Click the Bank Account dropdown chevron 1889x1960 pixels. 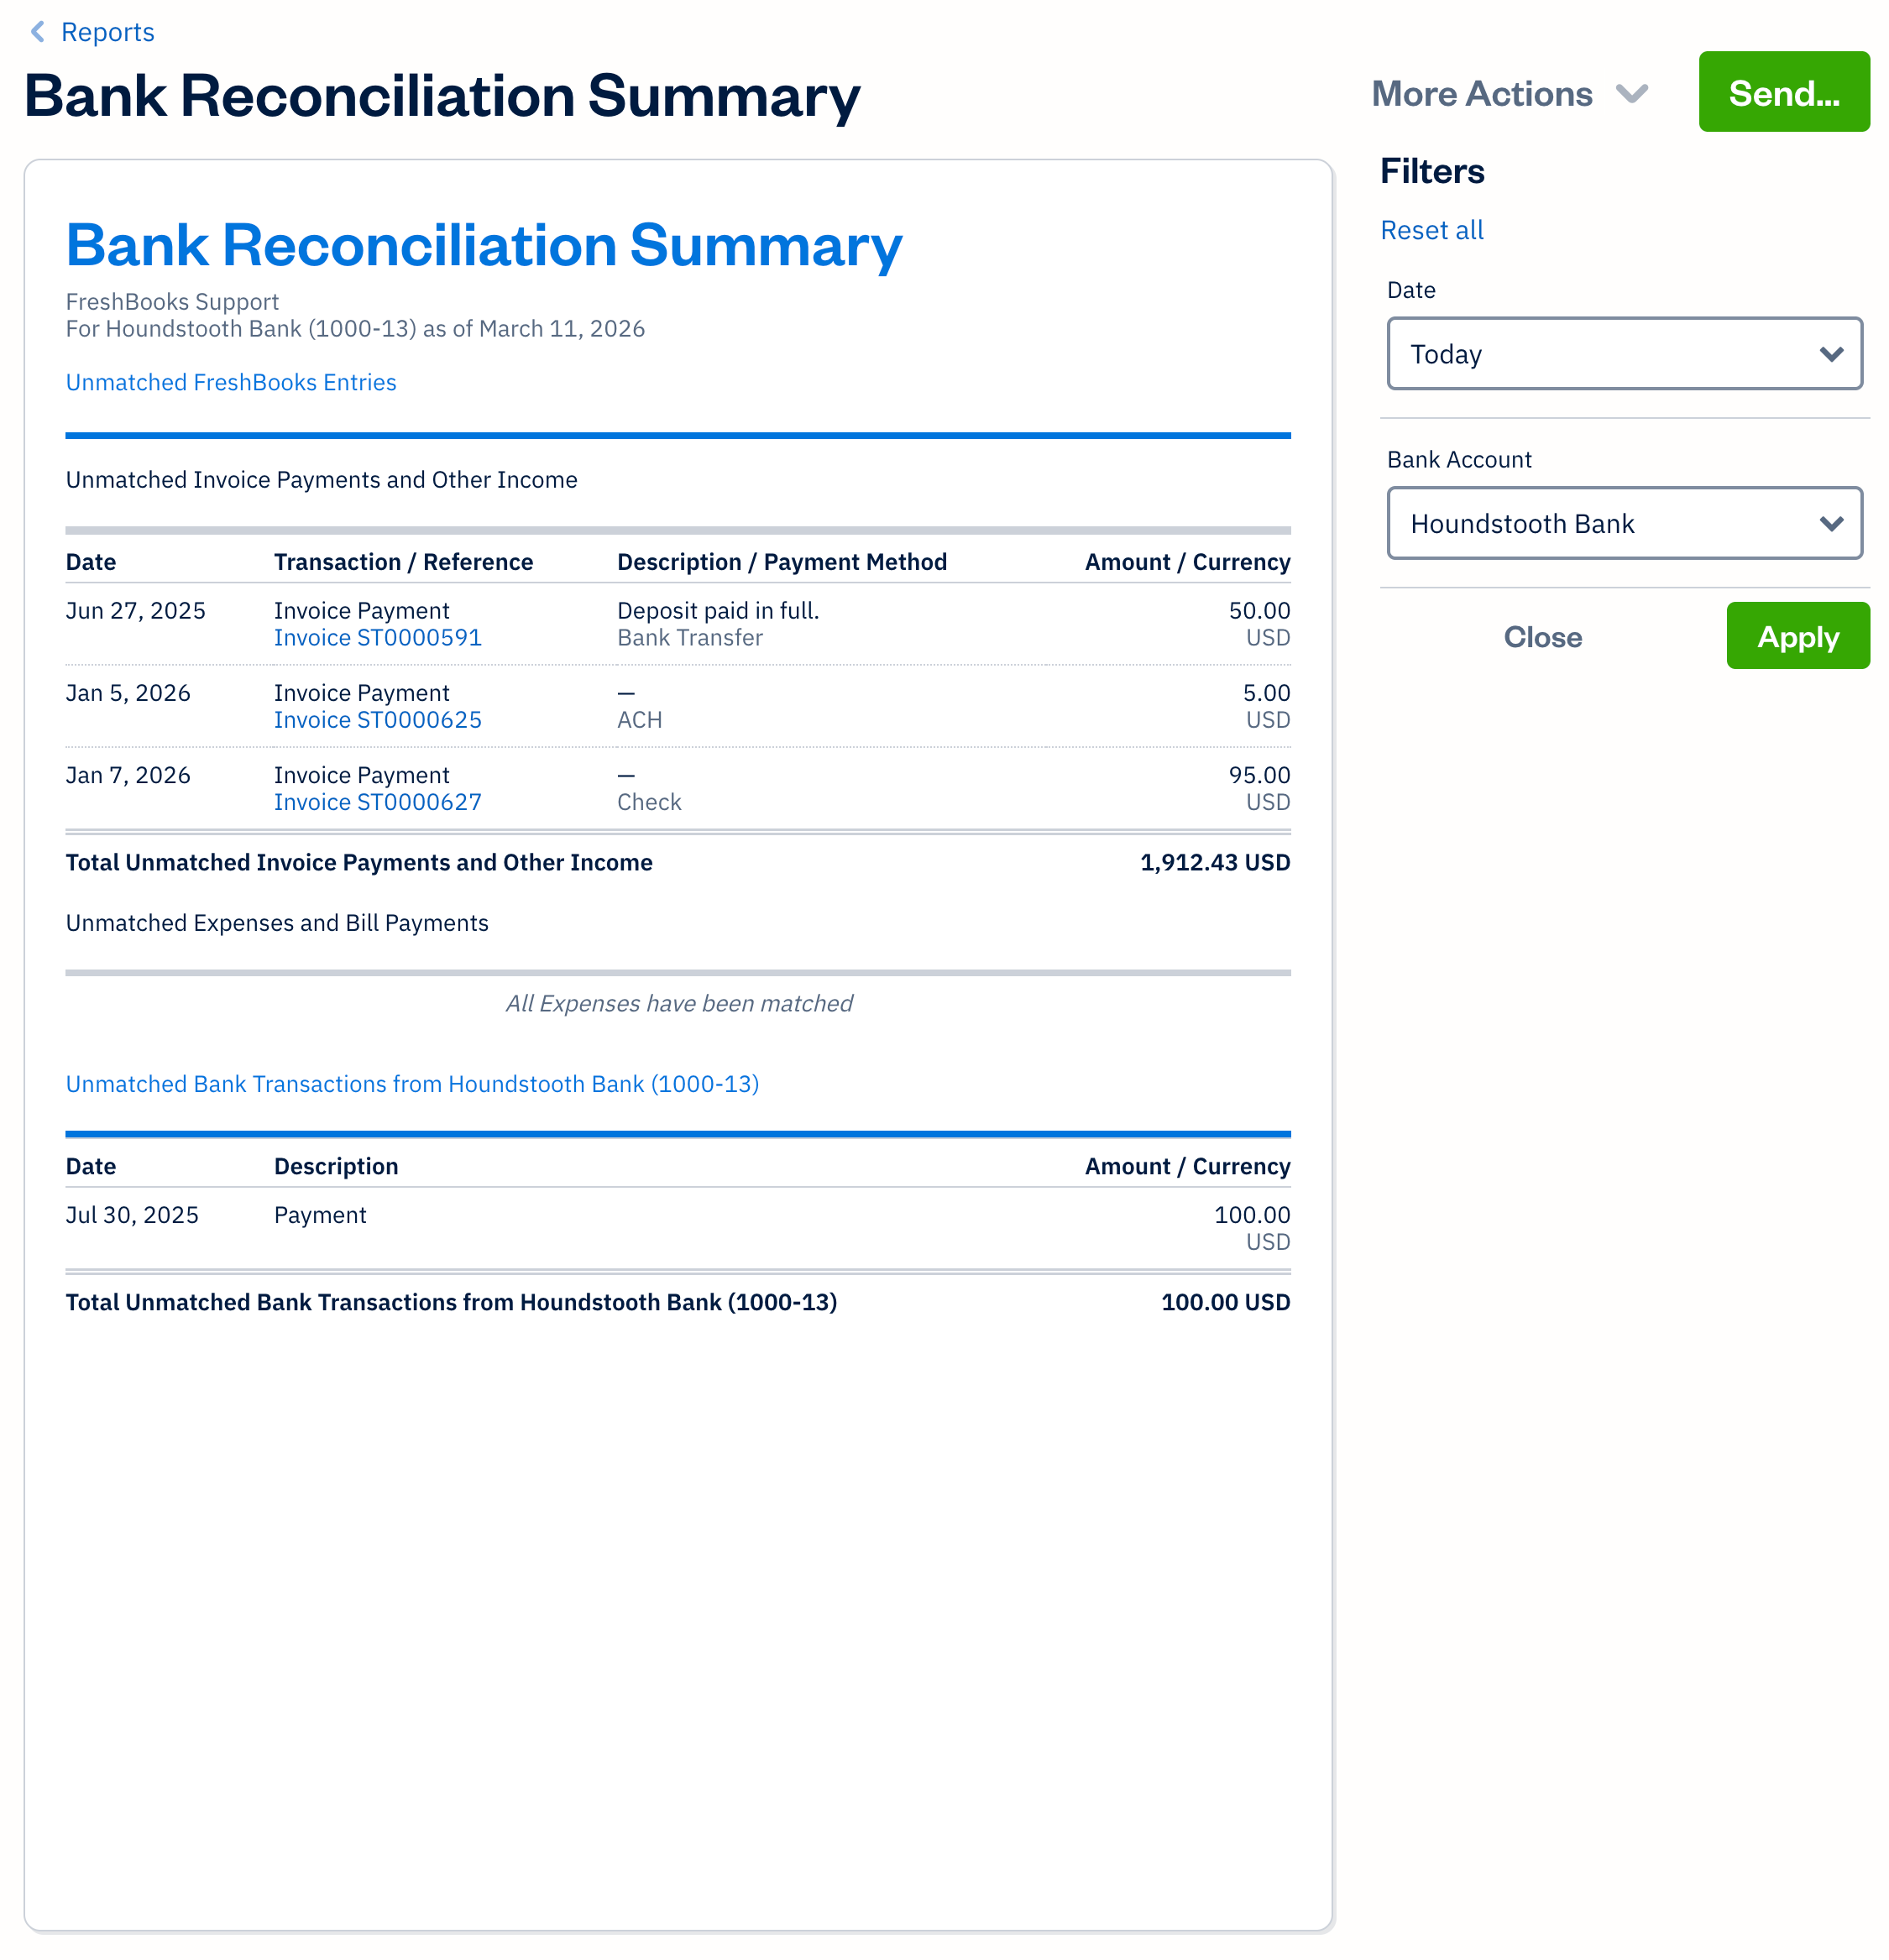[1832, 523]
